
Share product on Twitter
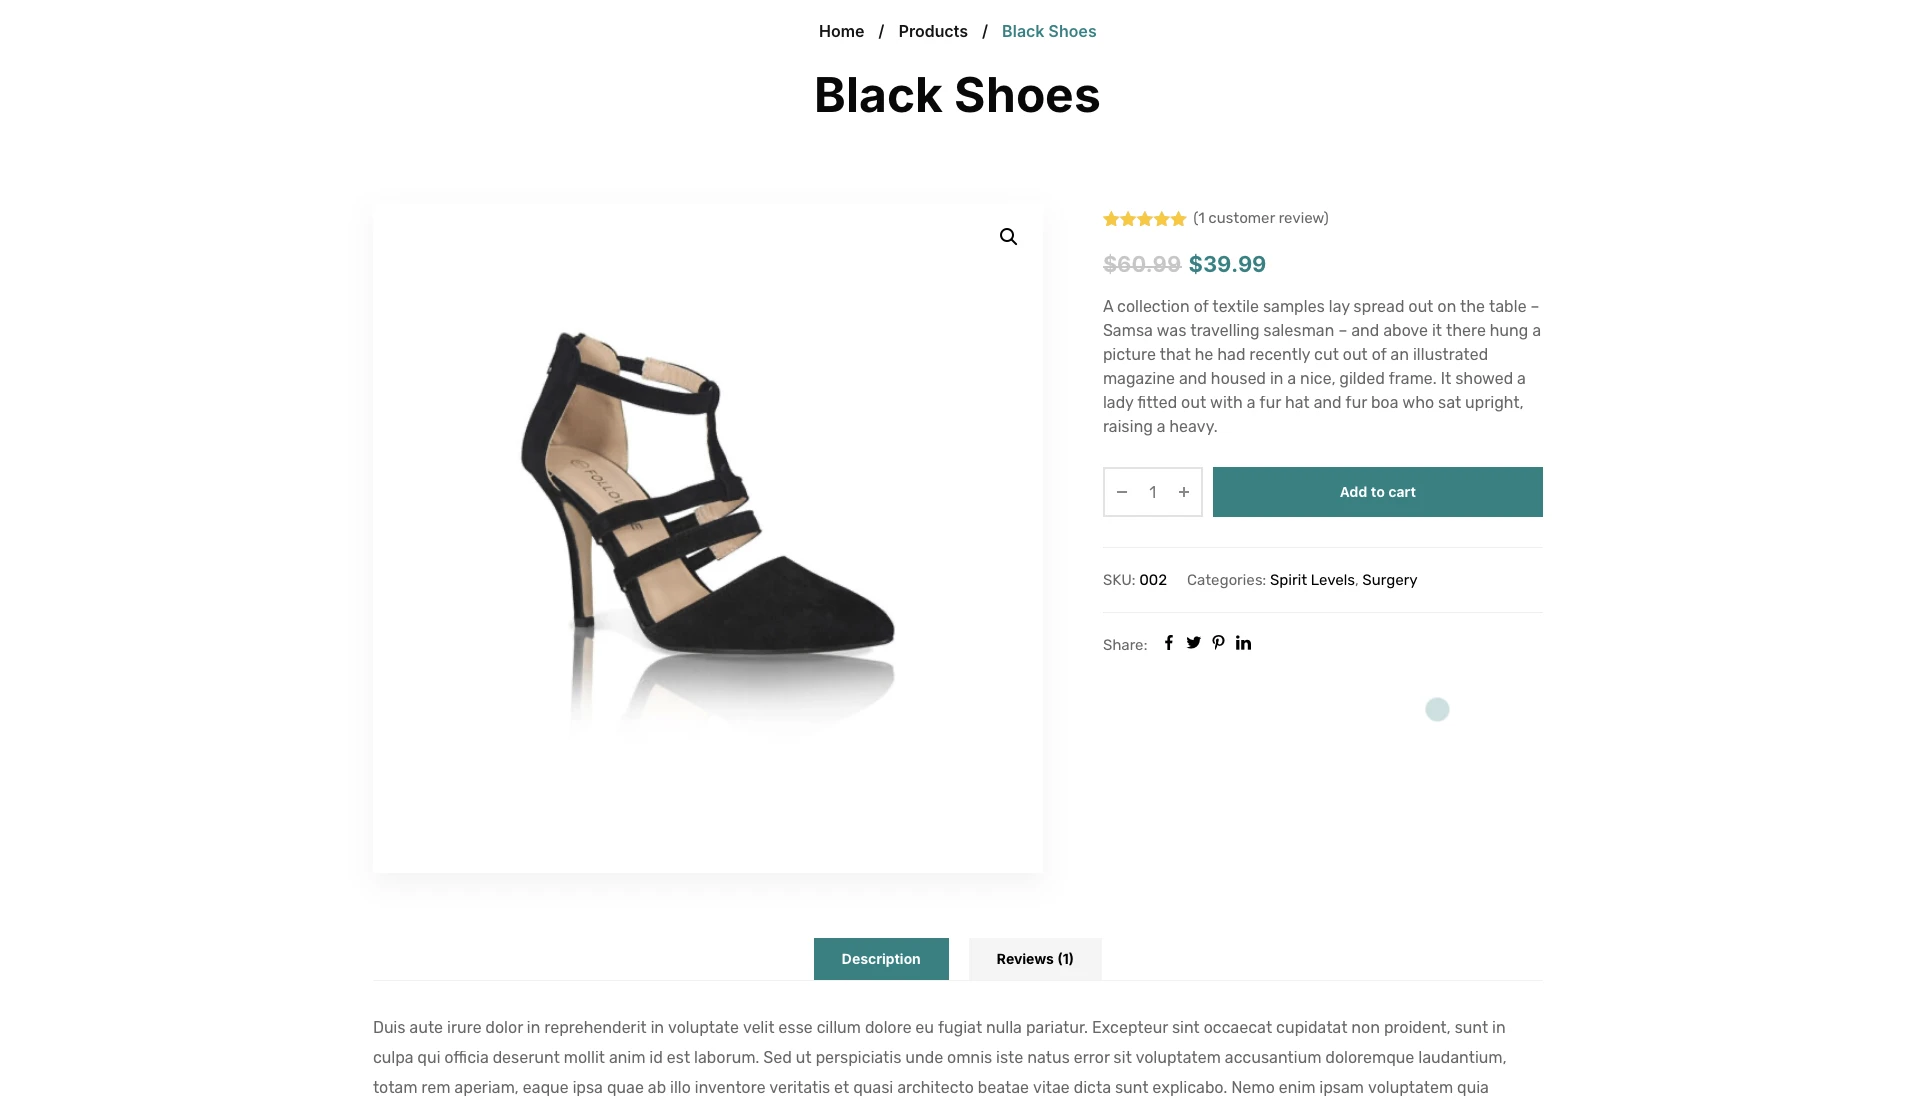[x=1193, y=643]
